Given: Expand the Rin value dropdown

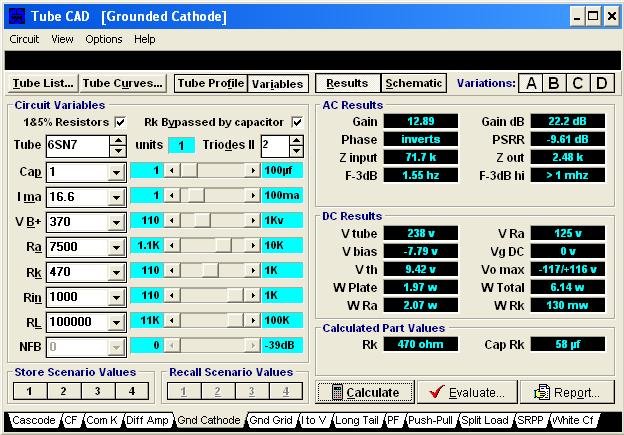Looking at the screenshot, I should point(116,297).
